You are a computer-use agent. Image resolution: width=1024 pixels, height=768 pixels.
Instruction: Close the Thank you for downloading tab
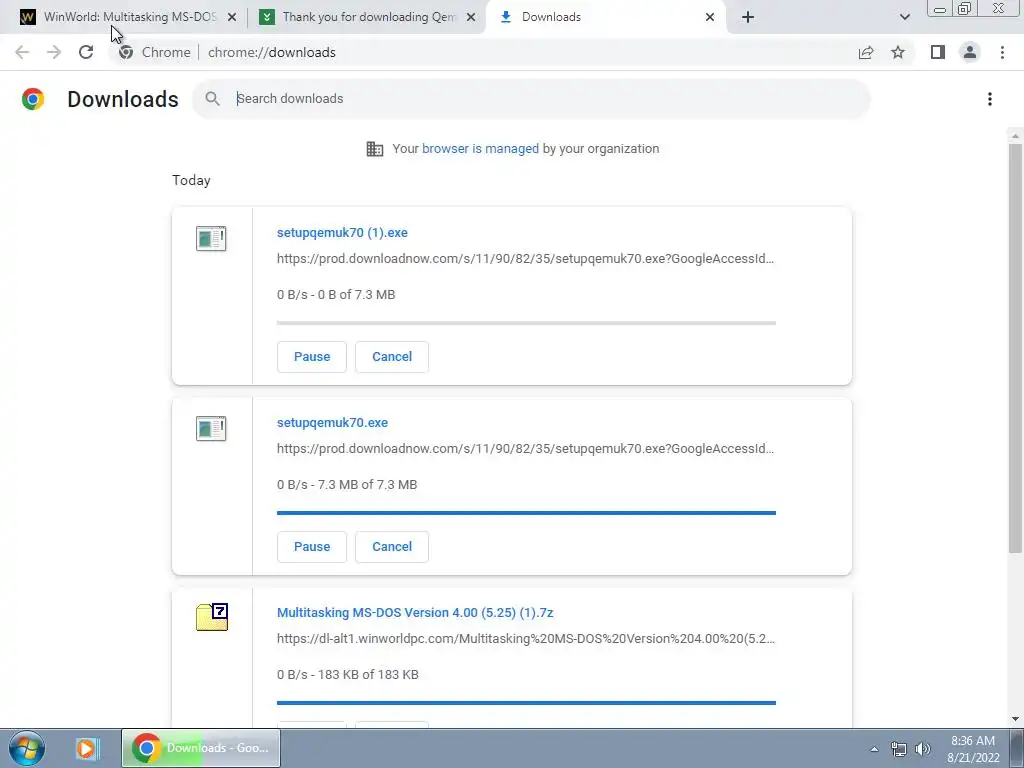pyautogui.click(x=471, y=17)
